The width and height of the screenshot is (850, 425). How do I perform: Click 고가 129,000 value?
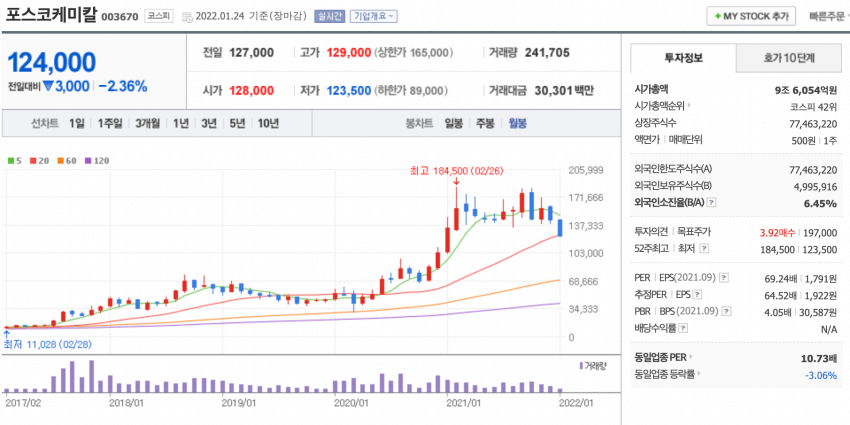pos(348,53)
